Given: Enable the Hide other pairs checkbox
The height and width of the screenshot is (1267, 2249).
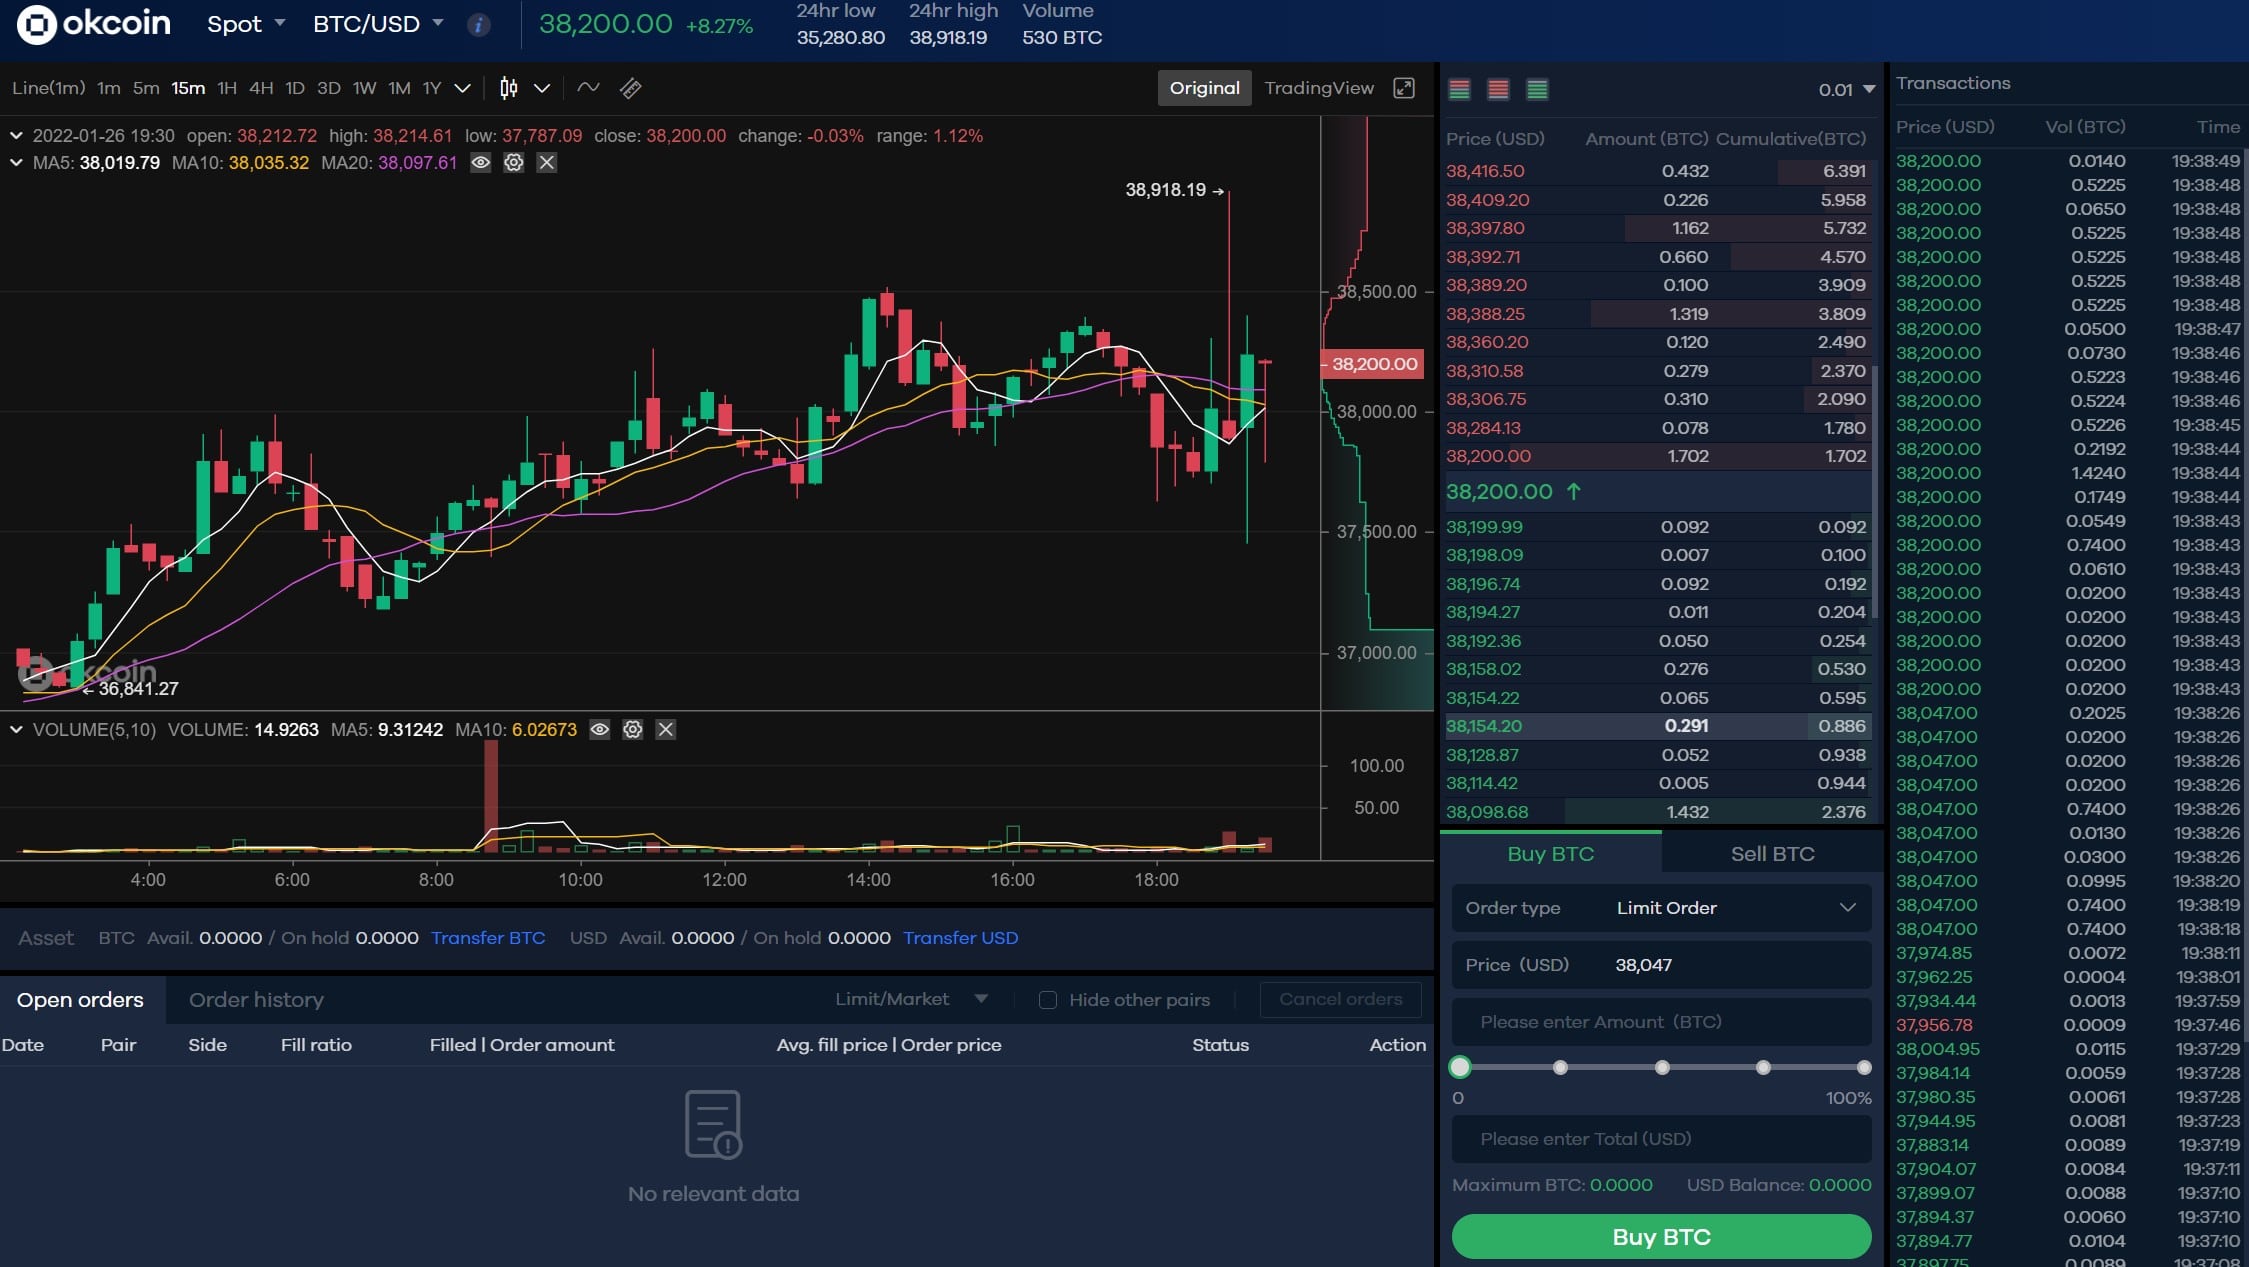Looking at the screenshot, I should (1047, 999).
